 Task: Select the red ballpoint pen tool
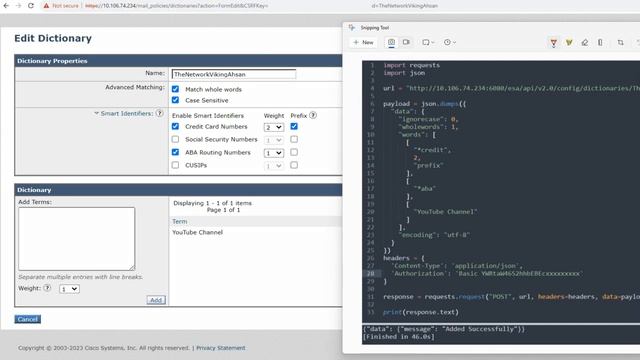click(x=553, y=42)
